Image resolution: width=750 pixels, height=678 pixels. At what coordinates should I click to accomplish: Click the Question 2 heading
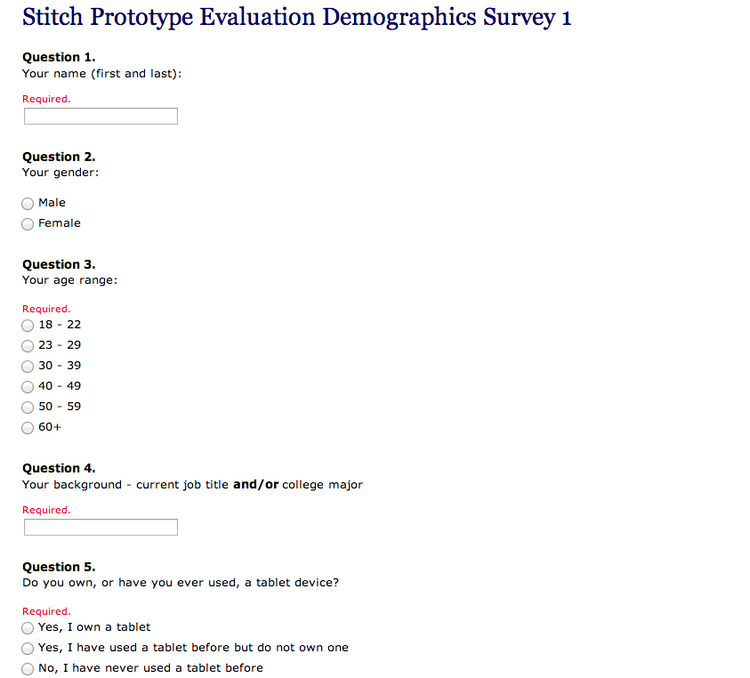pos(59,156)
